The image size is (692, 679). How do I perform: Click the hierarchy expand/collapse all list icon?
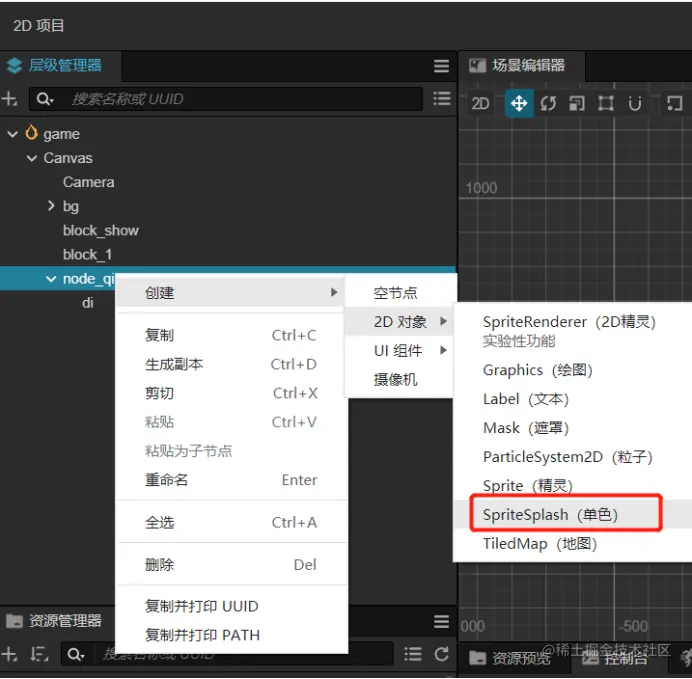(x=441, y=98)
